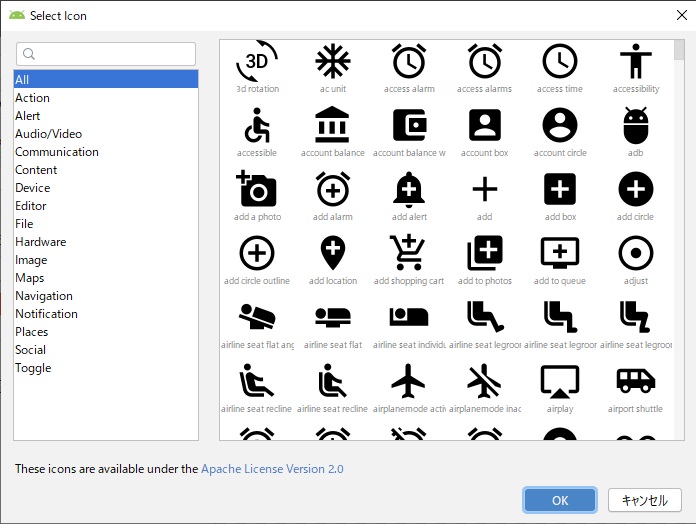Select the add to photos icon
The height and width of the screenshot is (524, 696).
(485, 253)
